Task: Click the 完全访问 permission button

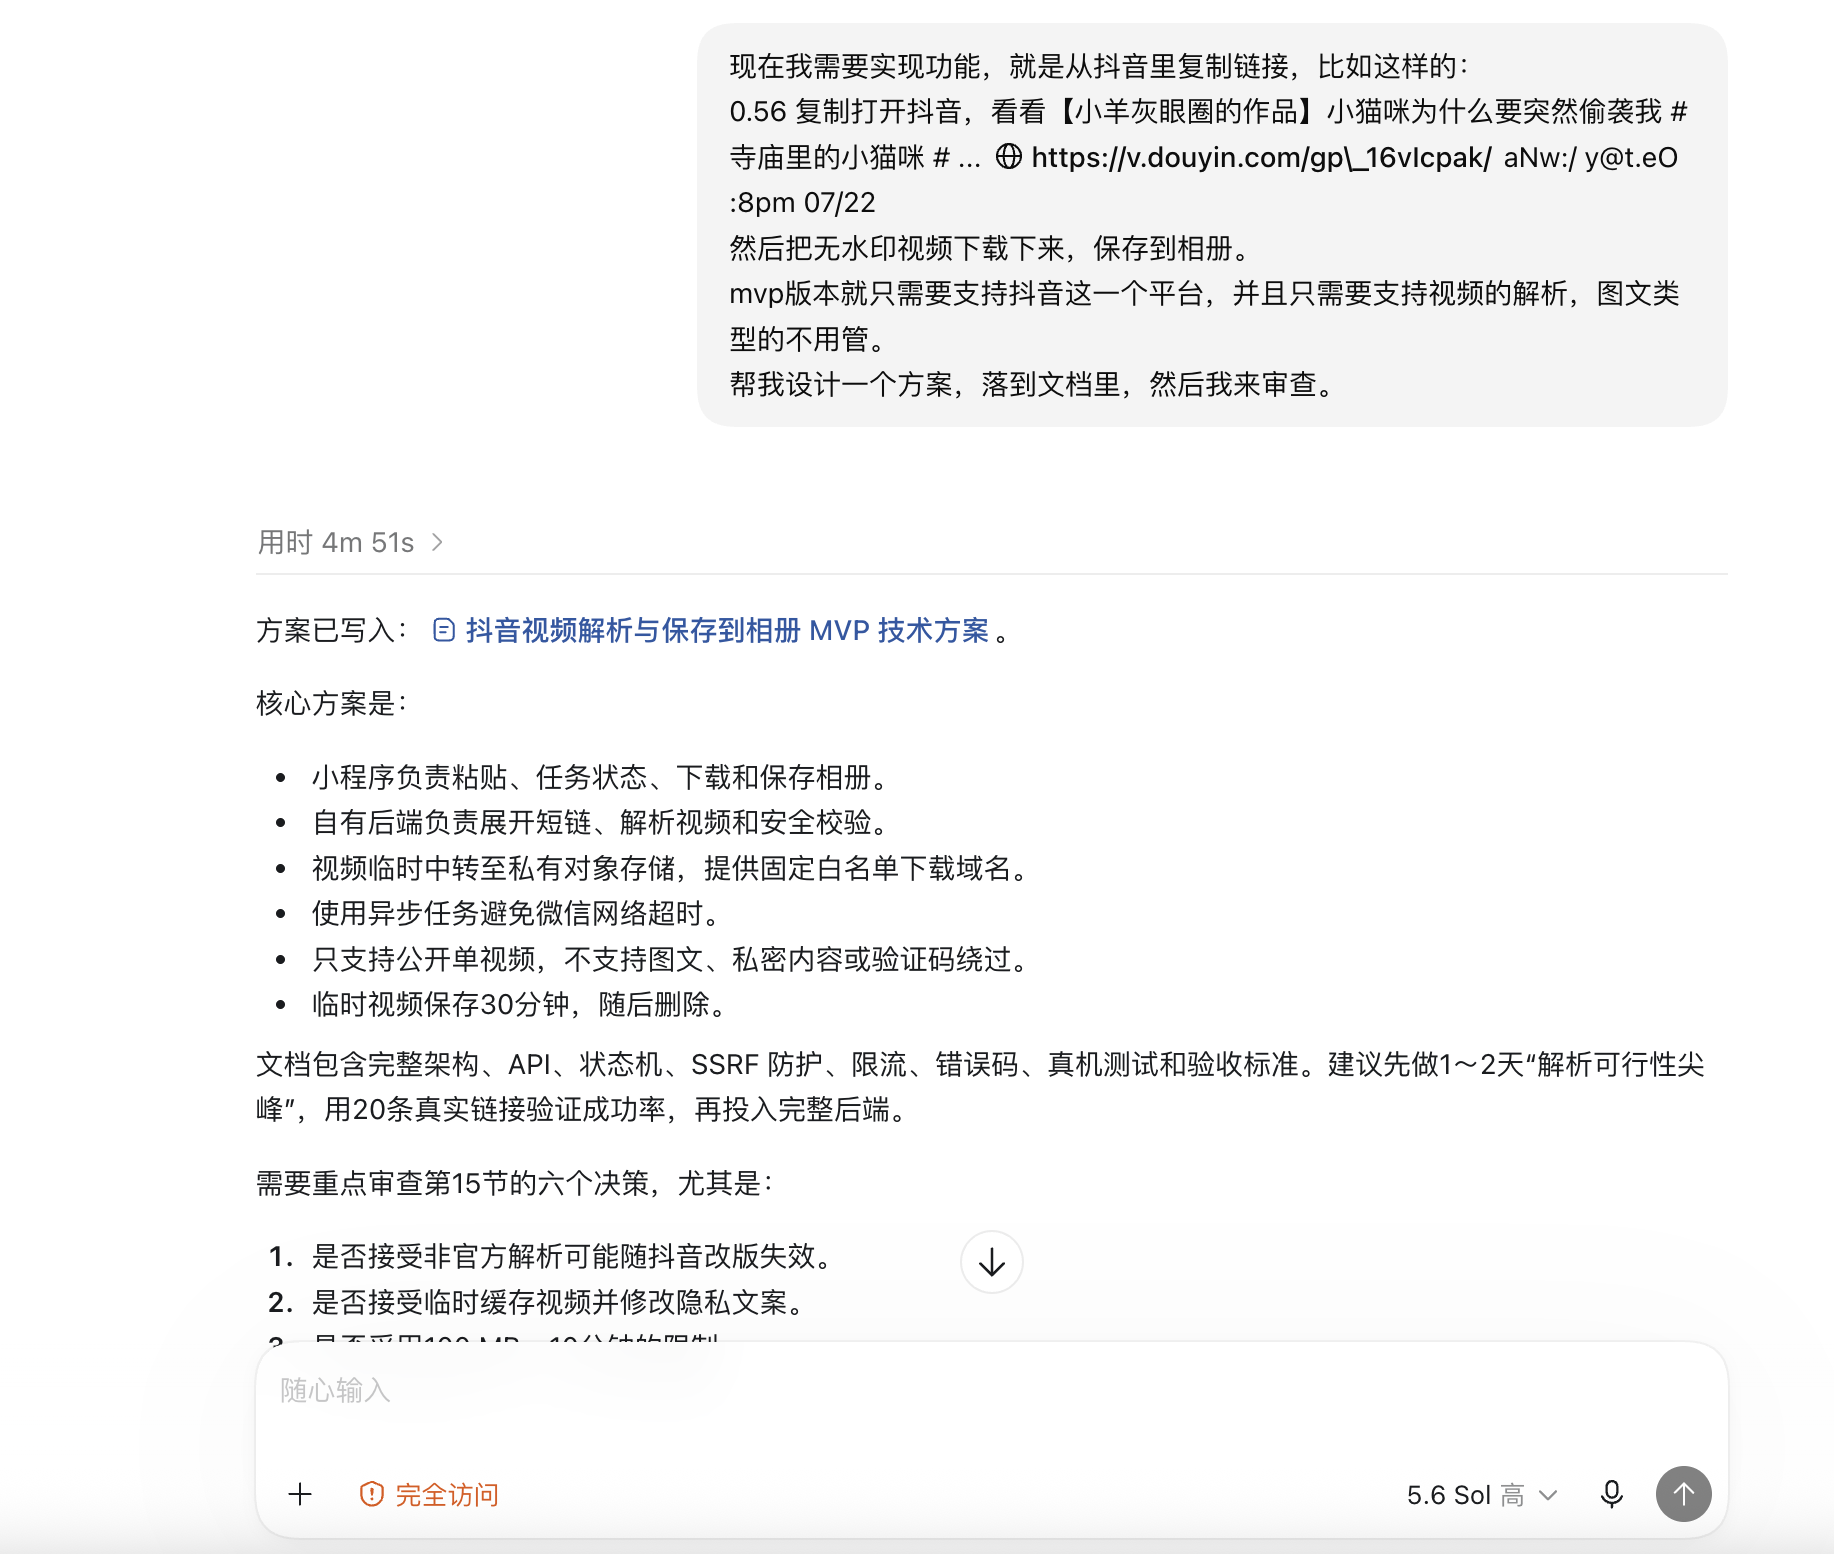Action: (429, 1494)
